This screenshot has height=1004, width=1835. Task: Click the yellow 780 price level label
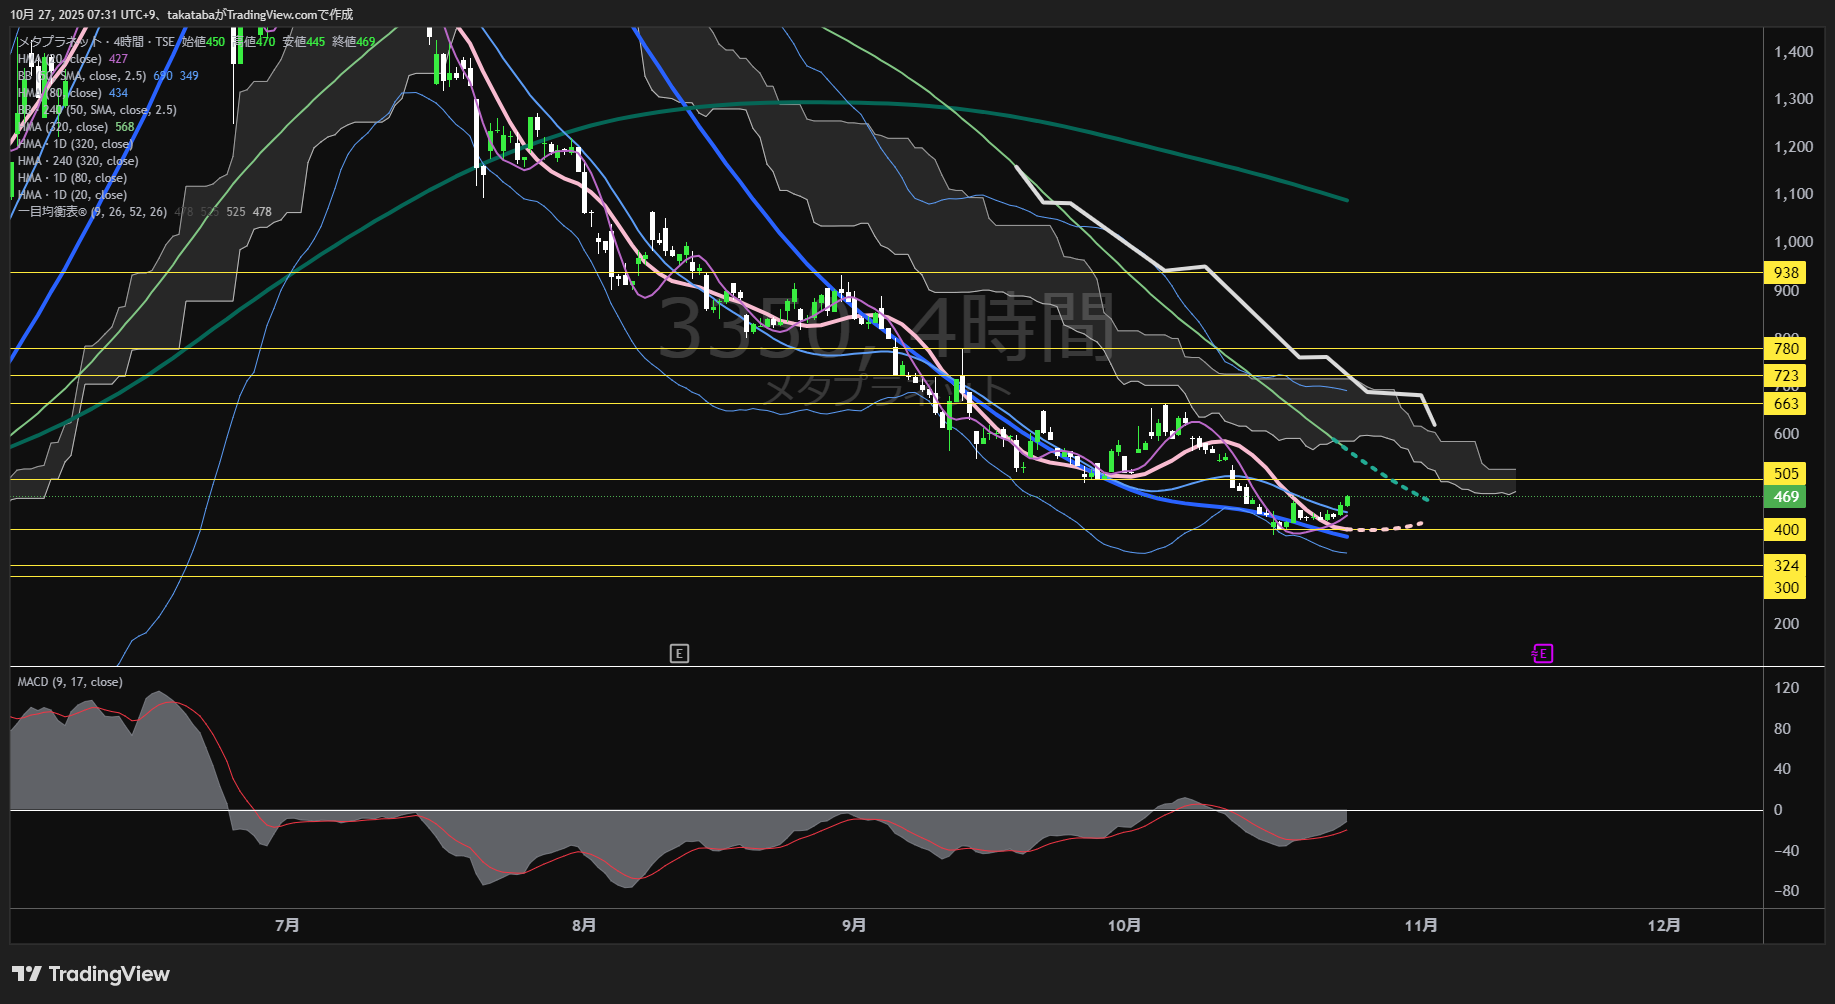tap(1785, 349)
